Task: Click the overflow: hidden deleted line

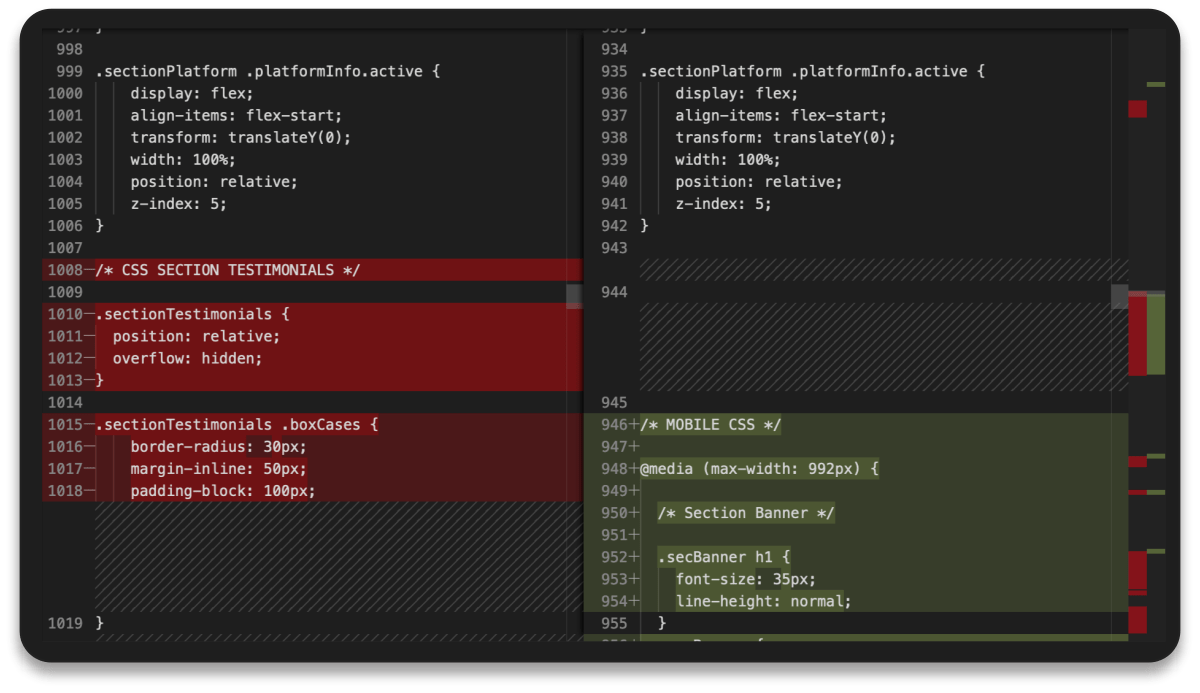Action: point(187,358)
